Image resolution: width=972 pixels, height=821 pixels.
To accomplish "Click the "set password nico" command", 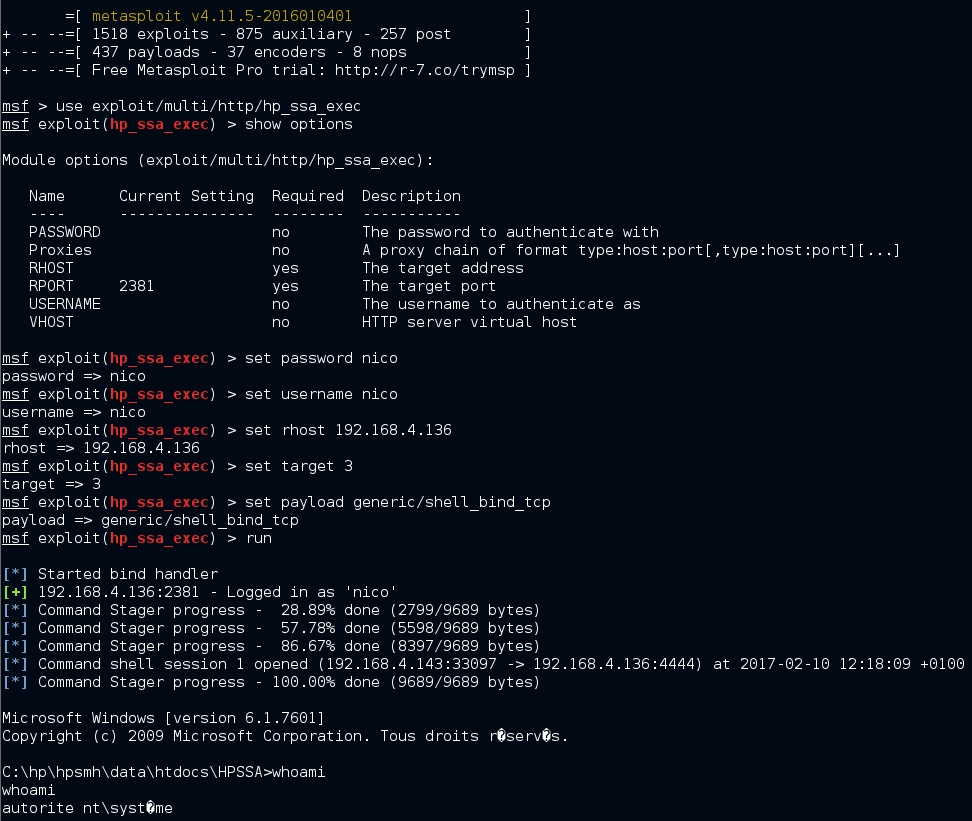I will [321, 358].
